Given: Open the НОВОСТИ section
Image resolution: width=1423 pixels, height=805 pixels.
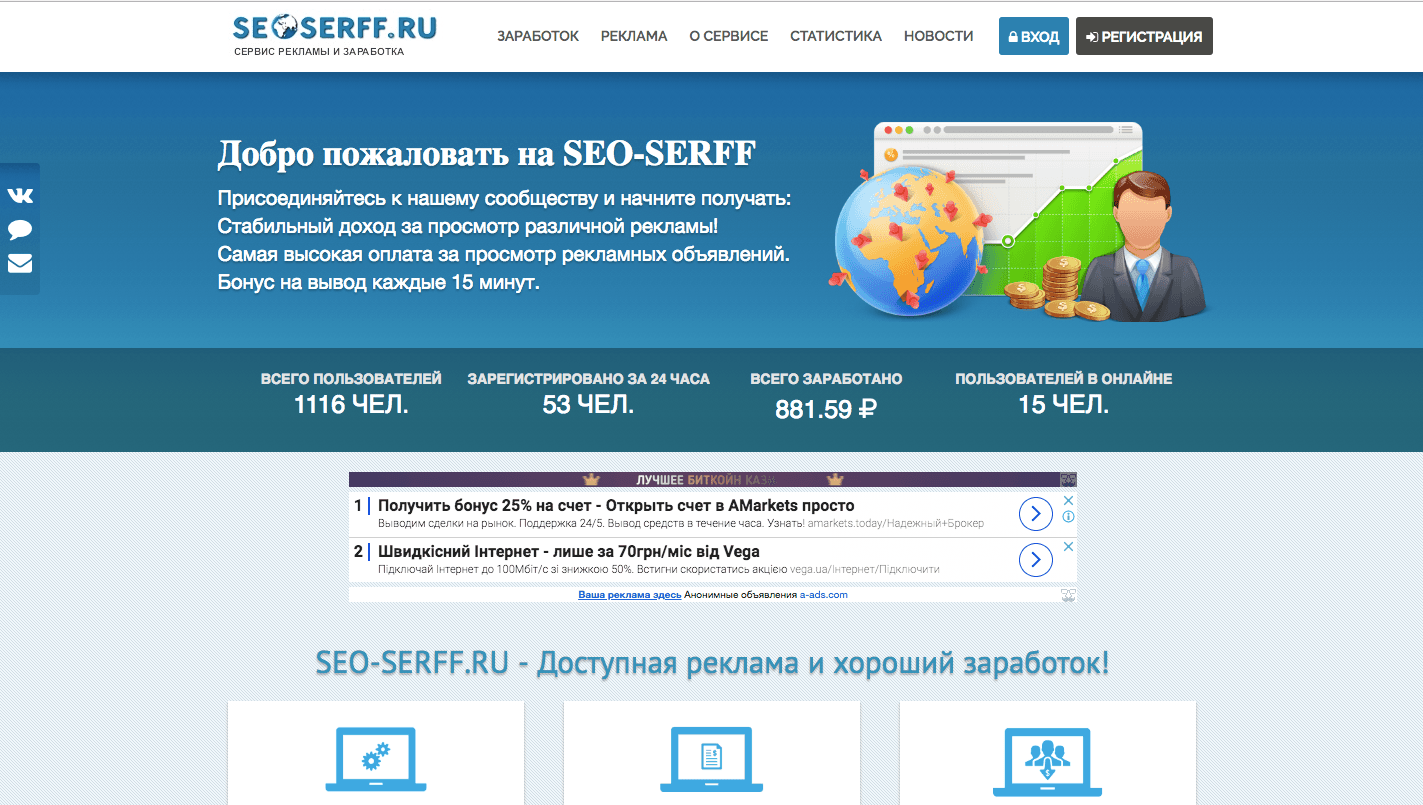Looking at the screenshot, I should (x=938, y=35).
